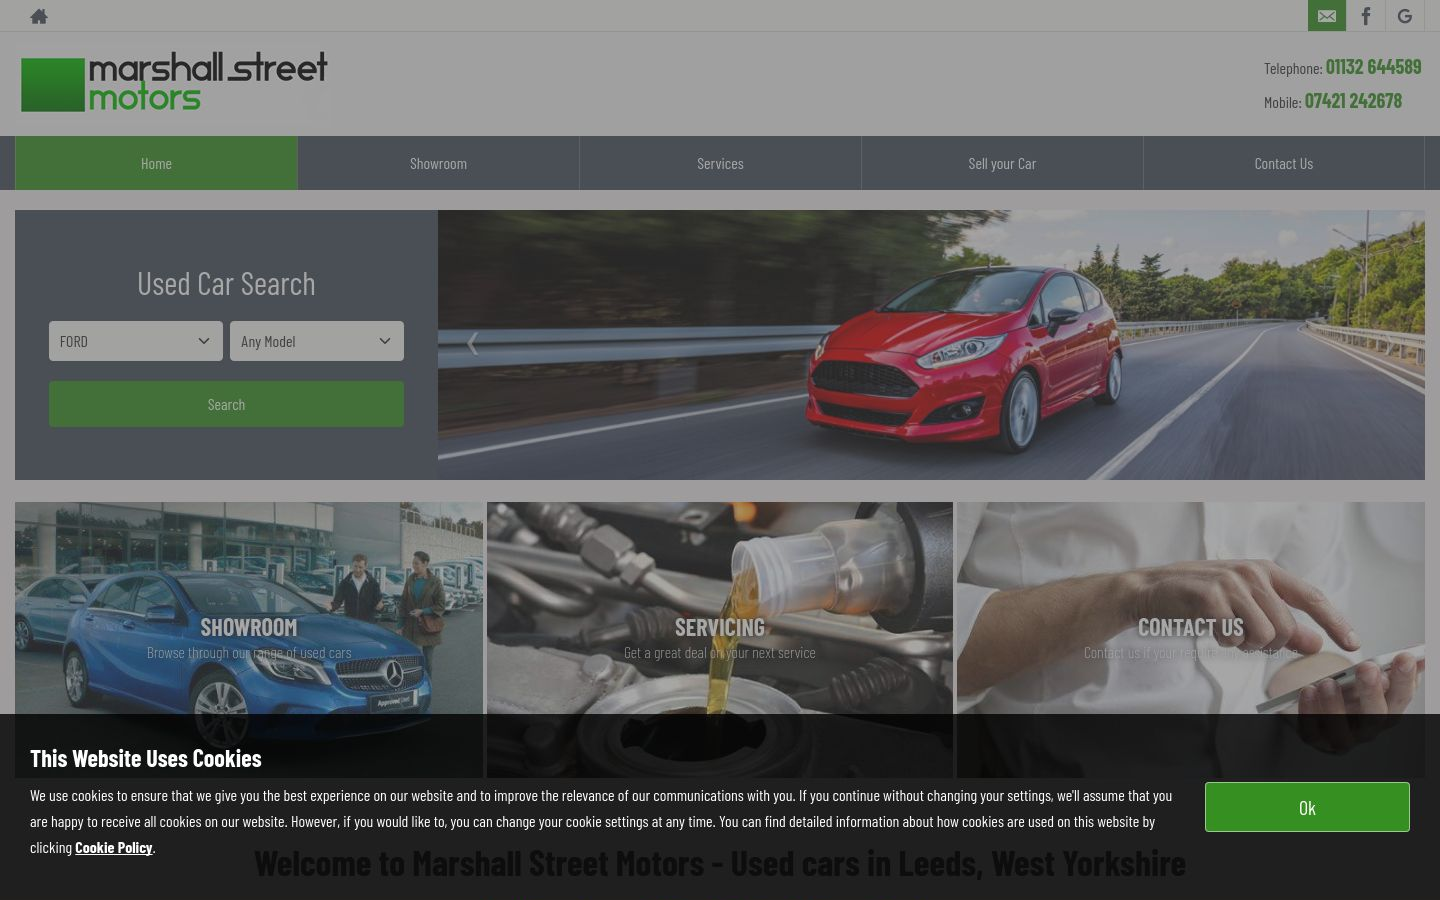Open the Servicing promo tile
This screenshot has width=1440, height=900.
(720, 640)
